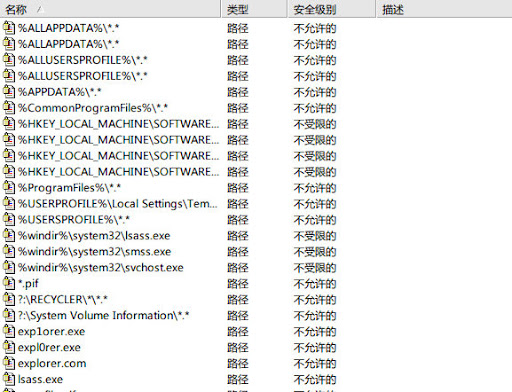The width and height of the screenshot is (512, 392).
Task: Sort by the 名称 column header
Action: [x=110, y=9]
